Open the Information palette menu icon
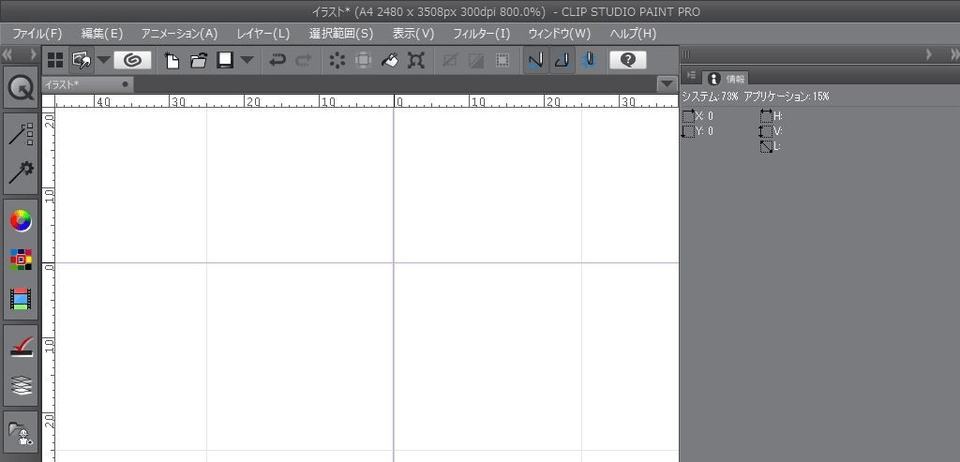Viewport: 960px width, 462px height. 691,75
